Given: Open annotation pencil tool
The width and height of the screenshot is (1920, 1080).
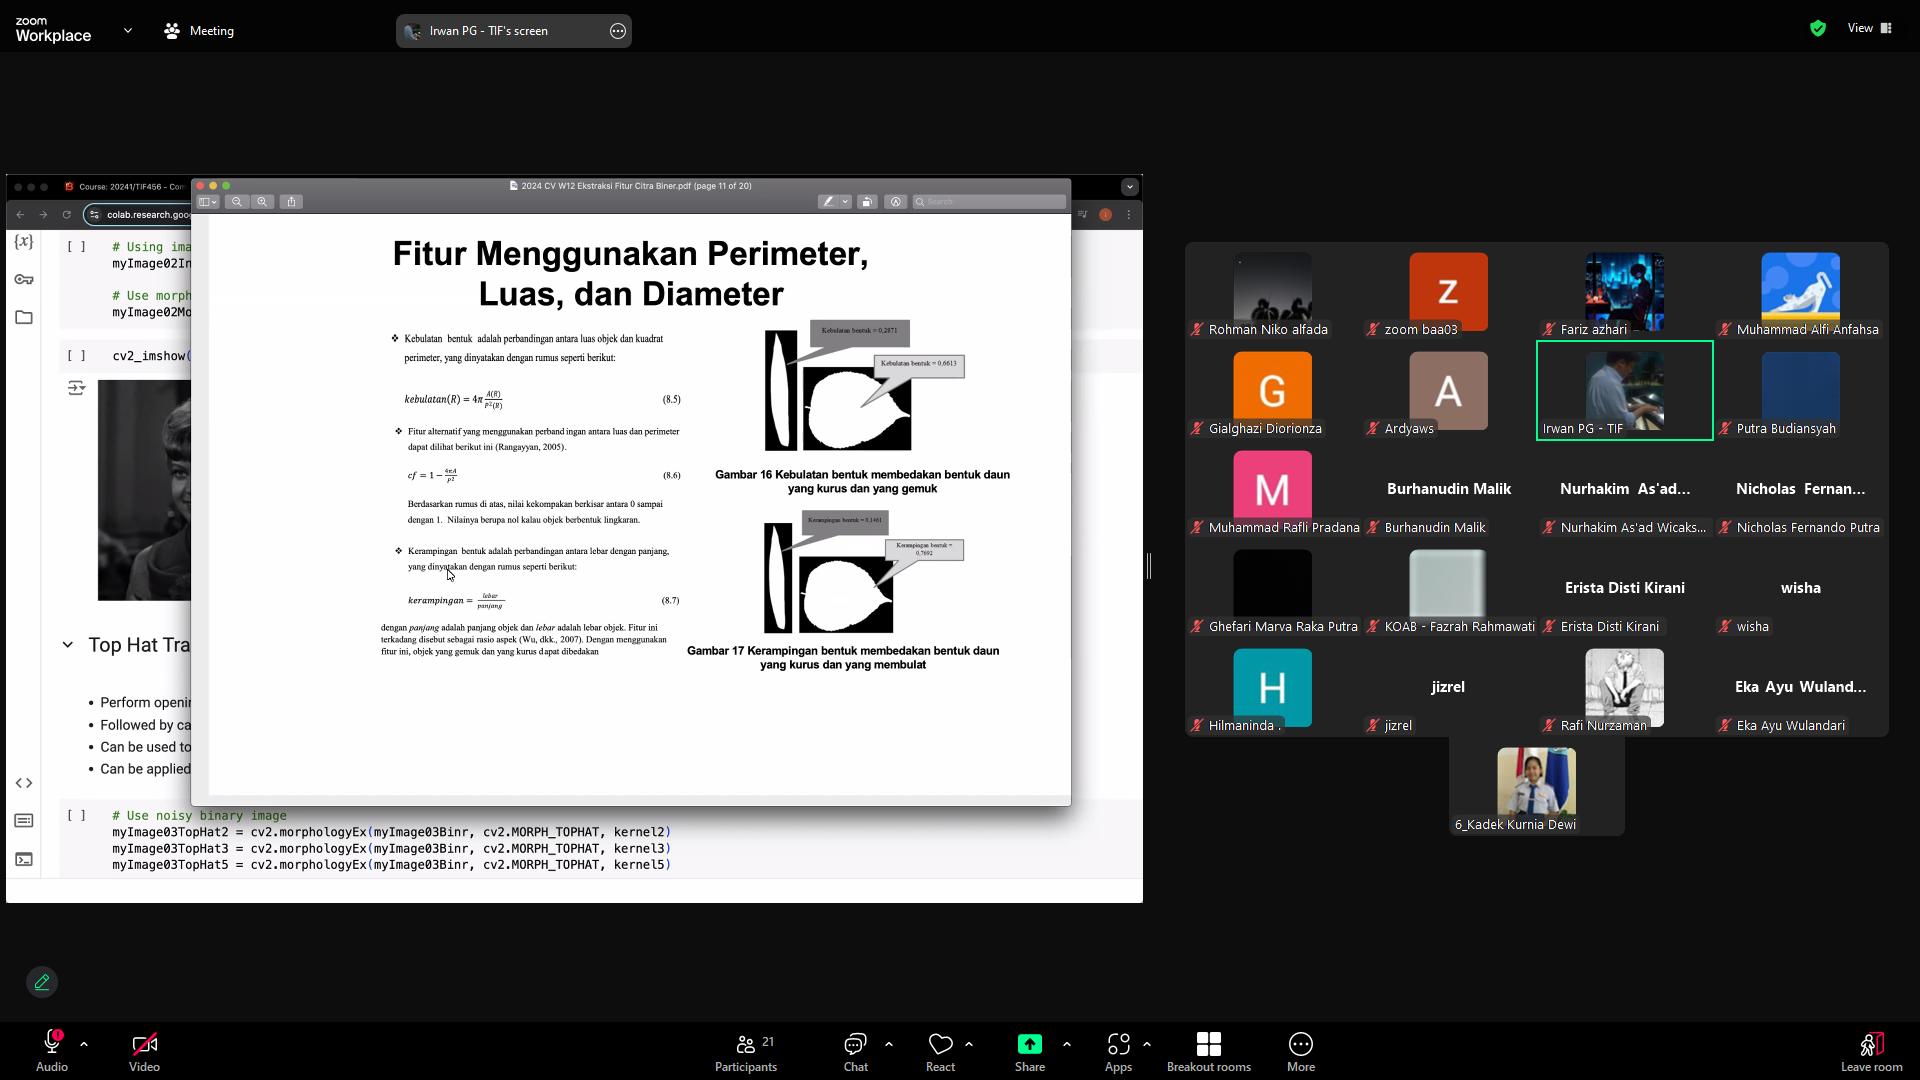Looking at the screenshot, I should (42, 982).
